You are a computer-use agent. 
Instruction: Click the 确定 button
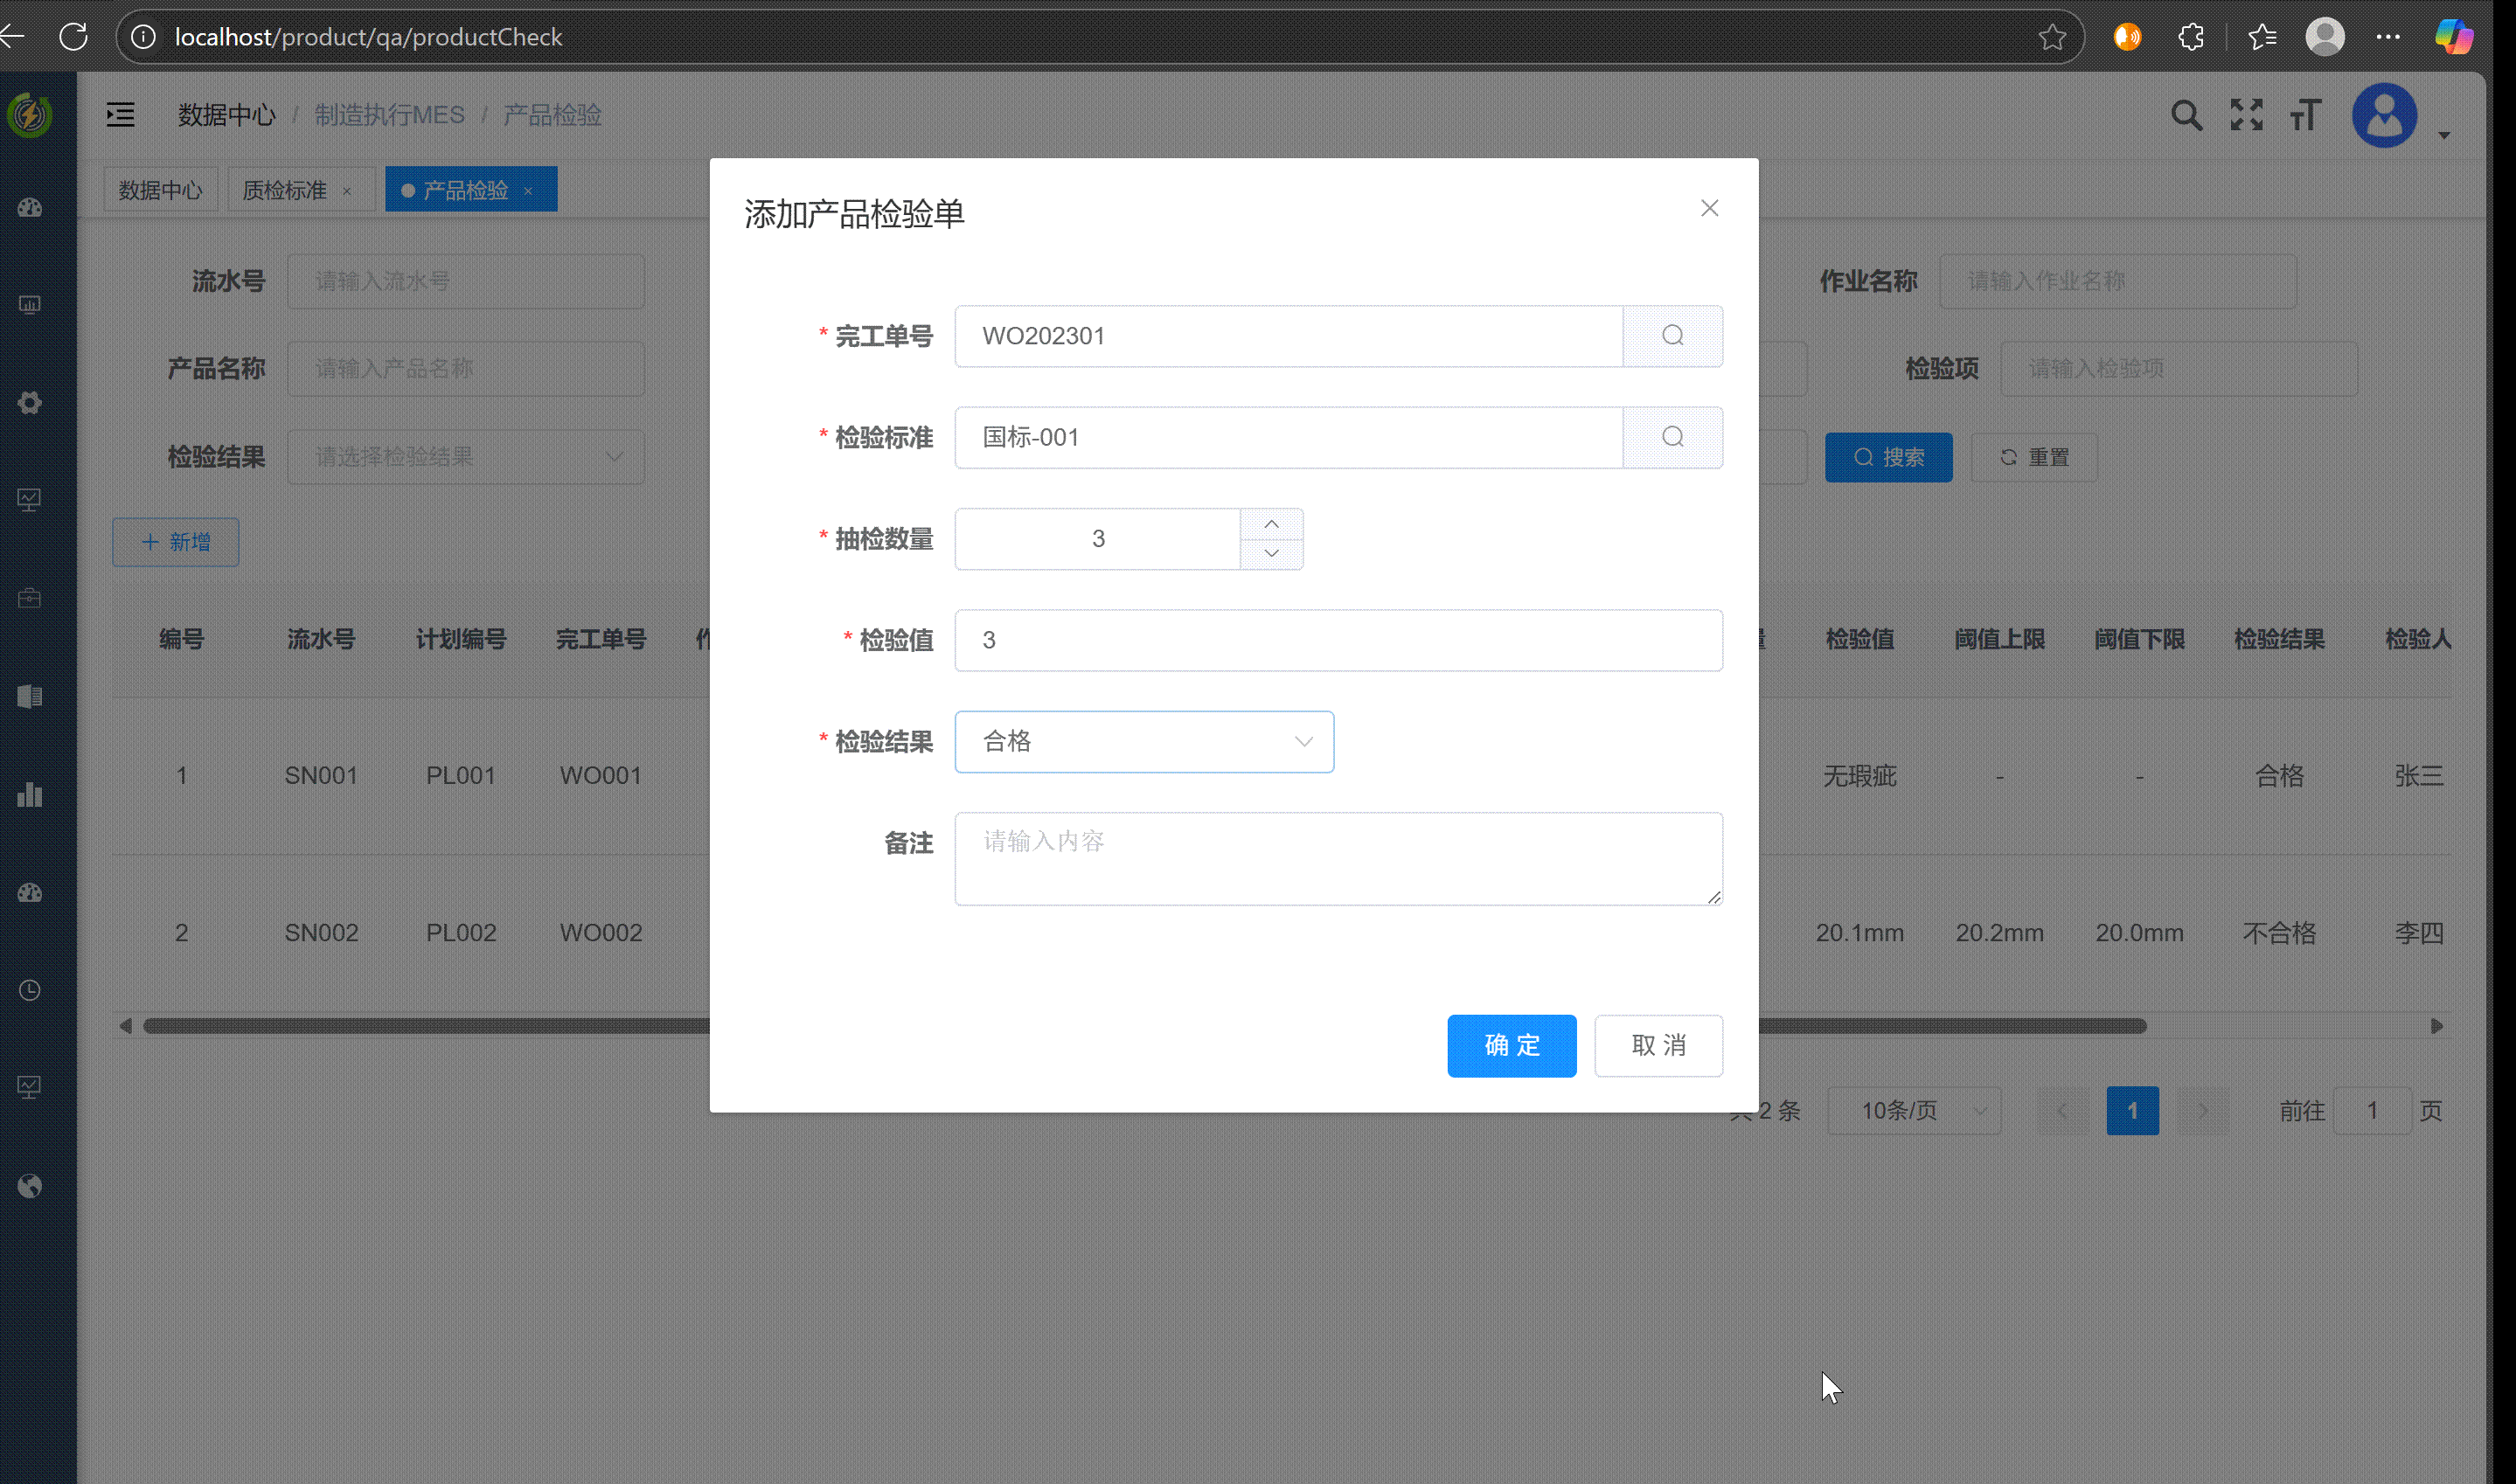[x=1511, y=1046]
